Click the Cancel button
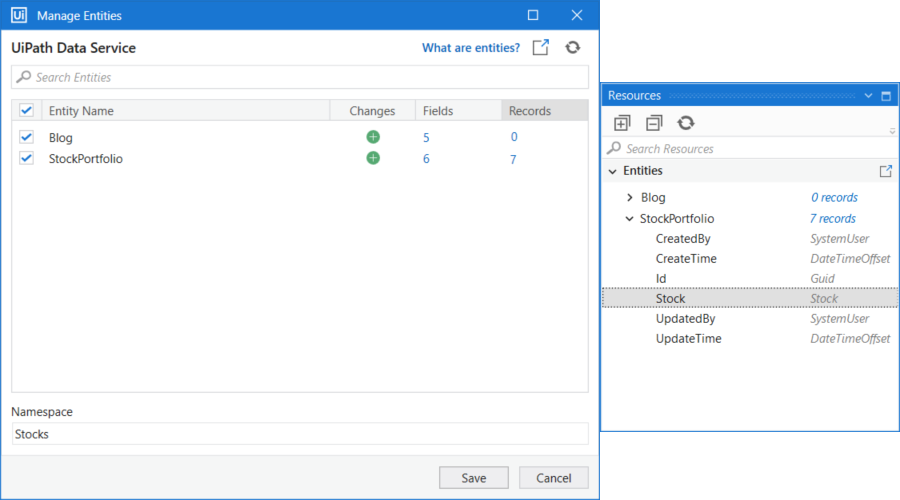This screenshot has width=900, height=500. (x=553, y=478)
